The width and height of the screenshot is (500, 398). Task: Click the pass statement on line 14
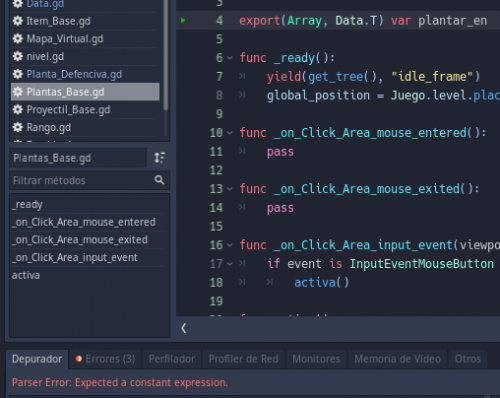coord(280,208)
